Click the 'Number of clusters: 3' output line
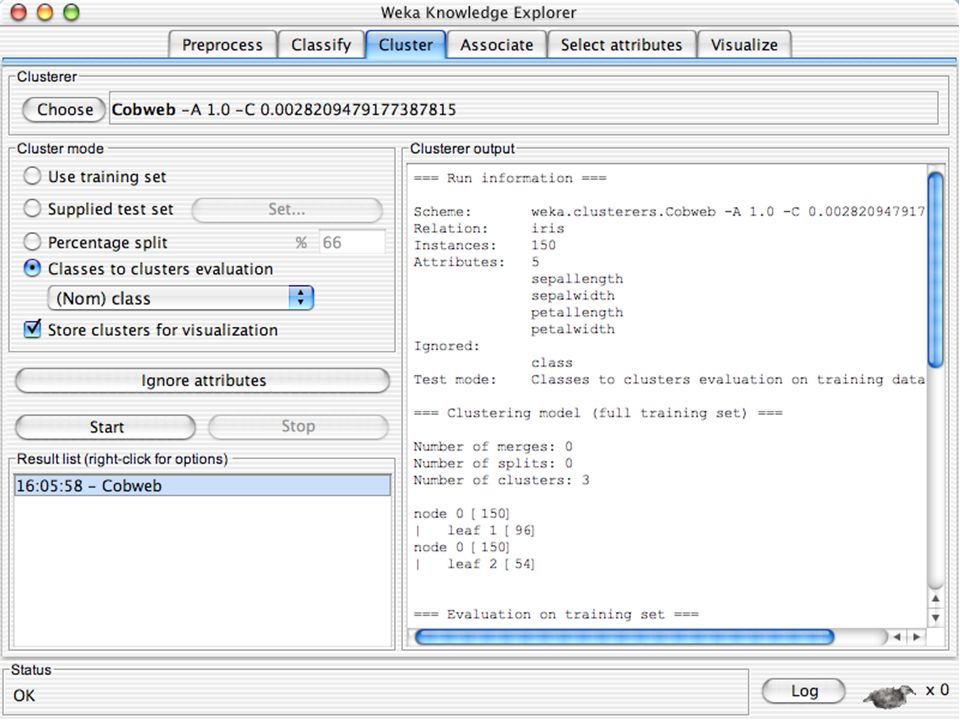Image resolution: width=960 pixels, height=720 pixels. [x=501, y=480]
